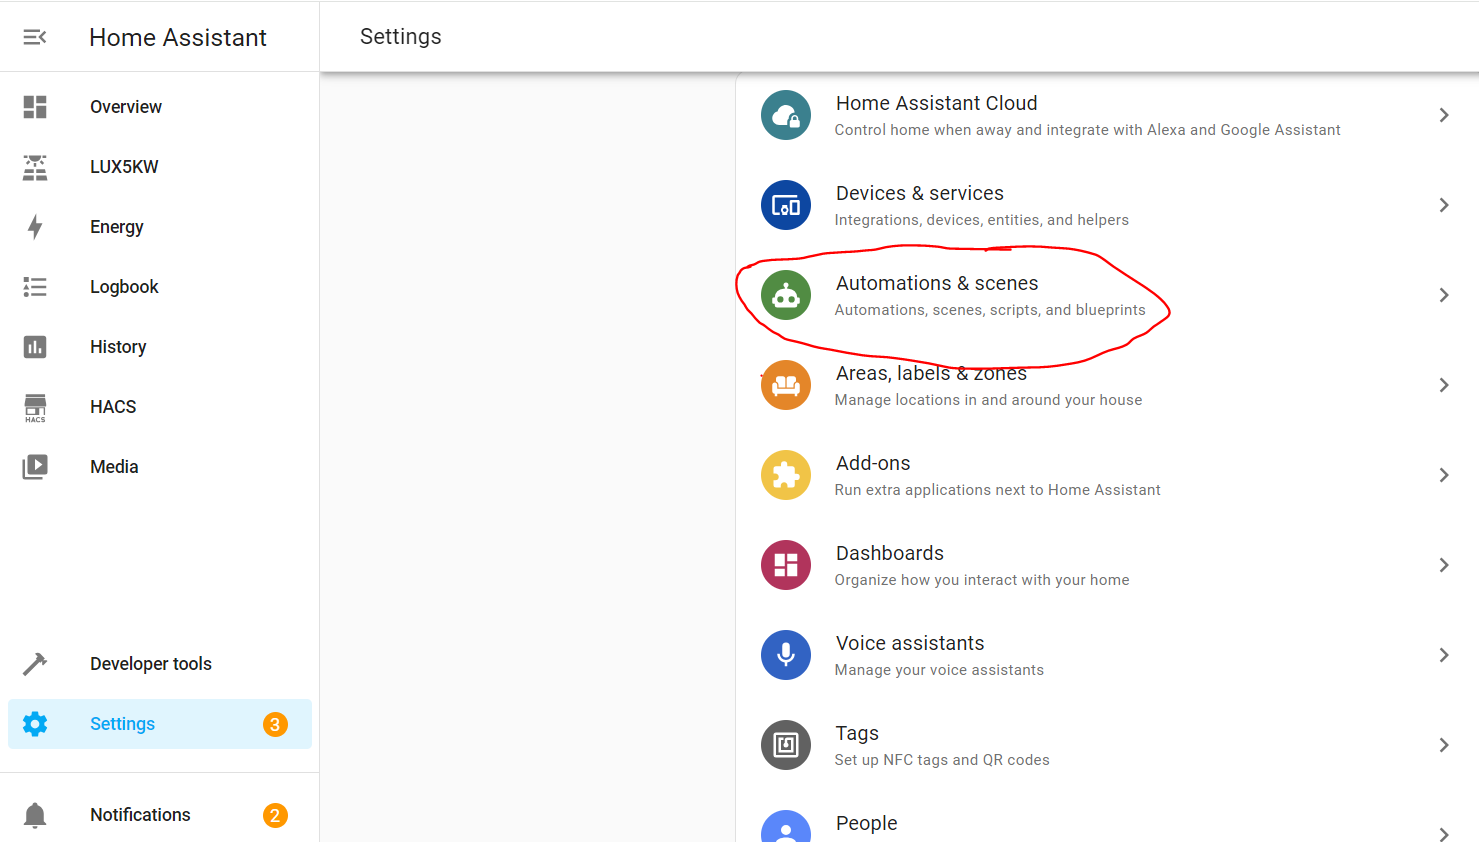Click the People avatar icon
The image size is (1479, 842).
[786, 826]
